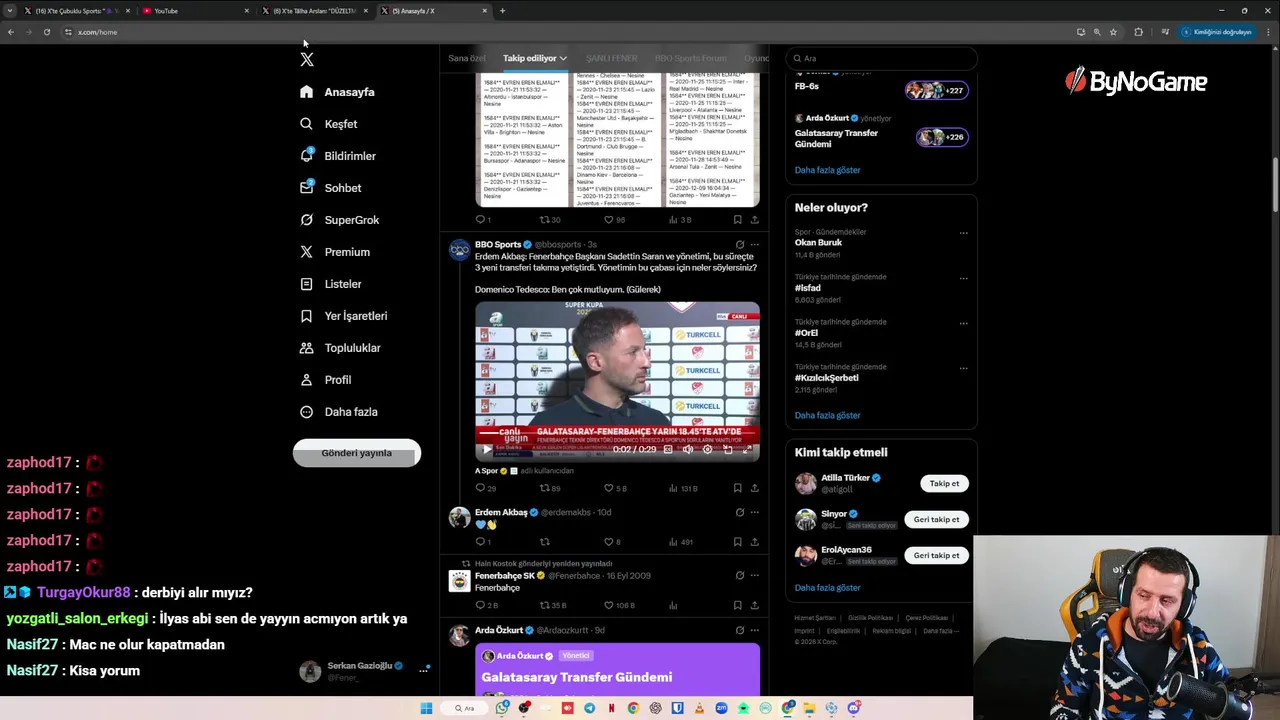Open Sohbet messages

pos(330,188)
